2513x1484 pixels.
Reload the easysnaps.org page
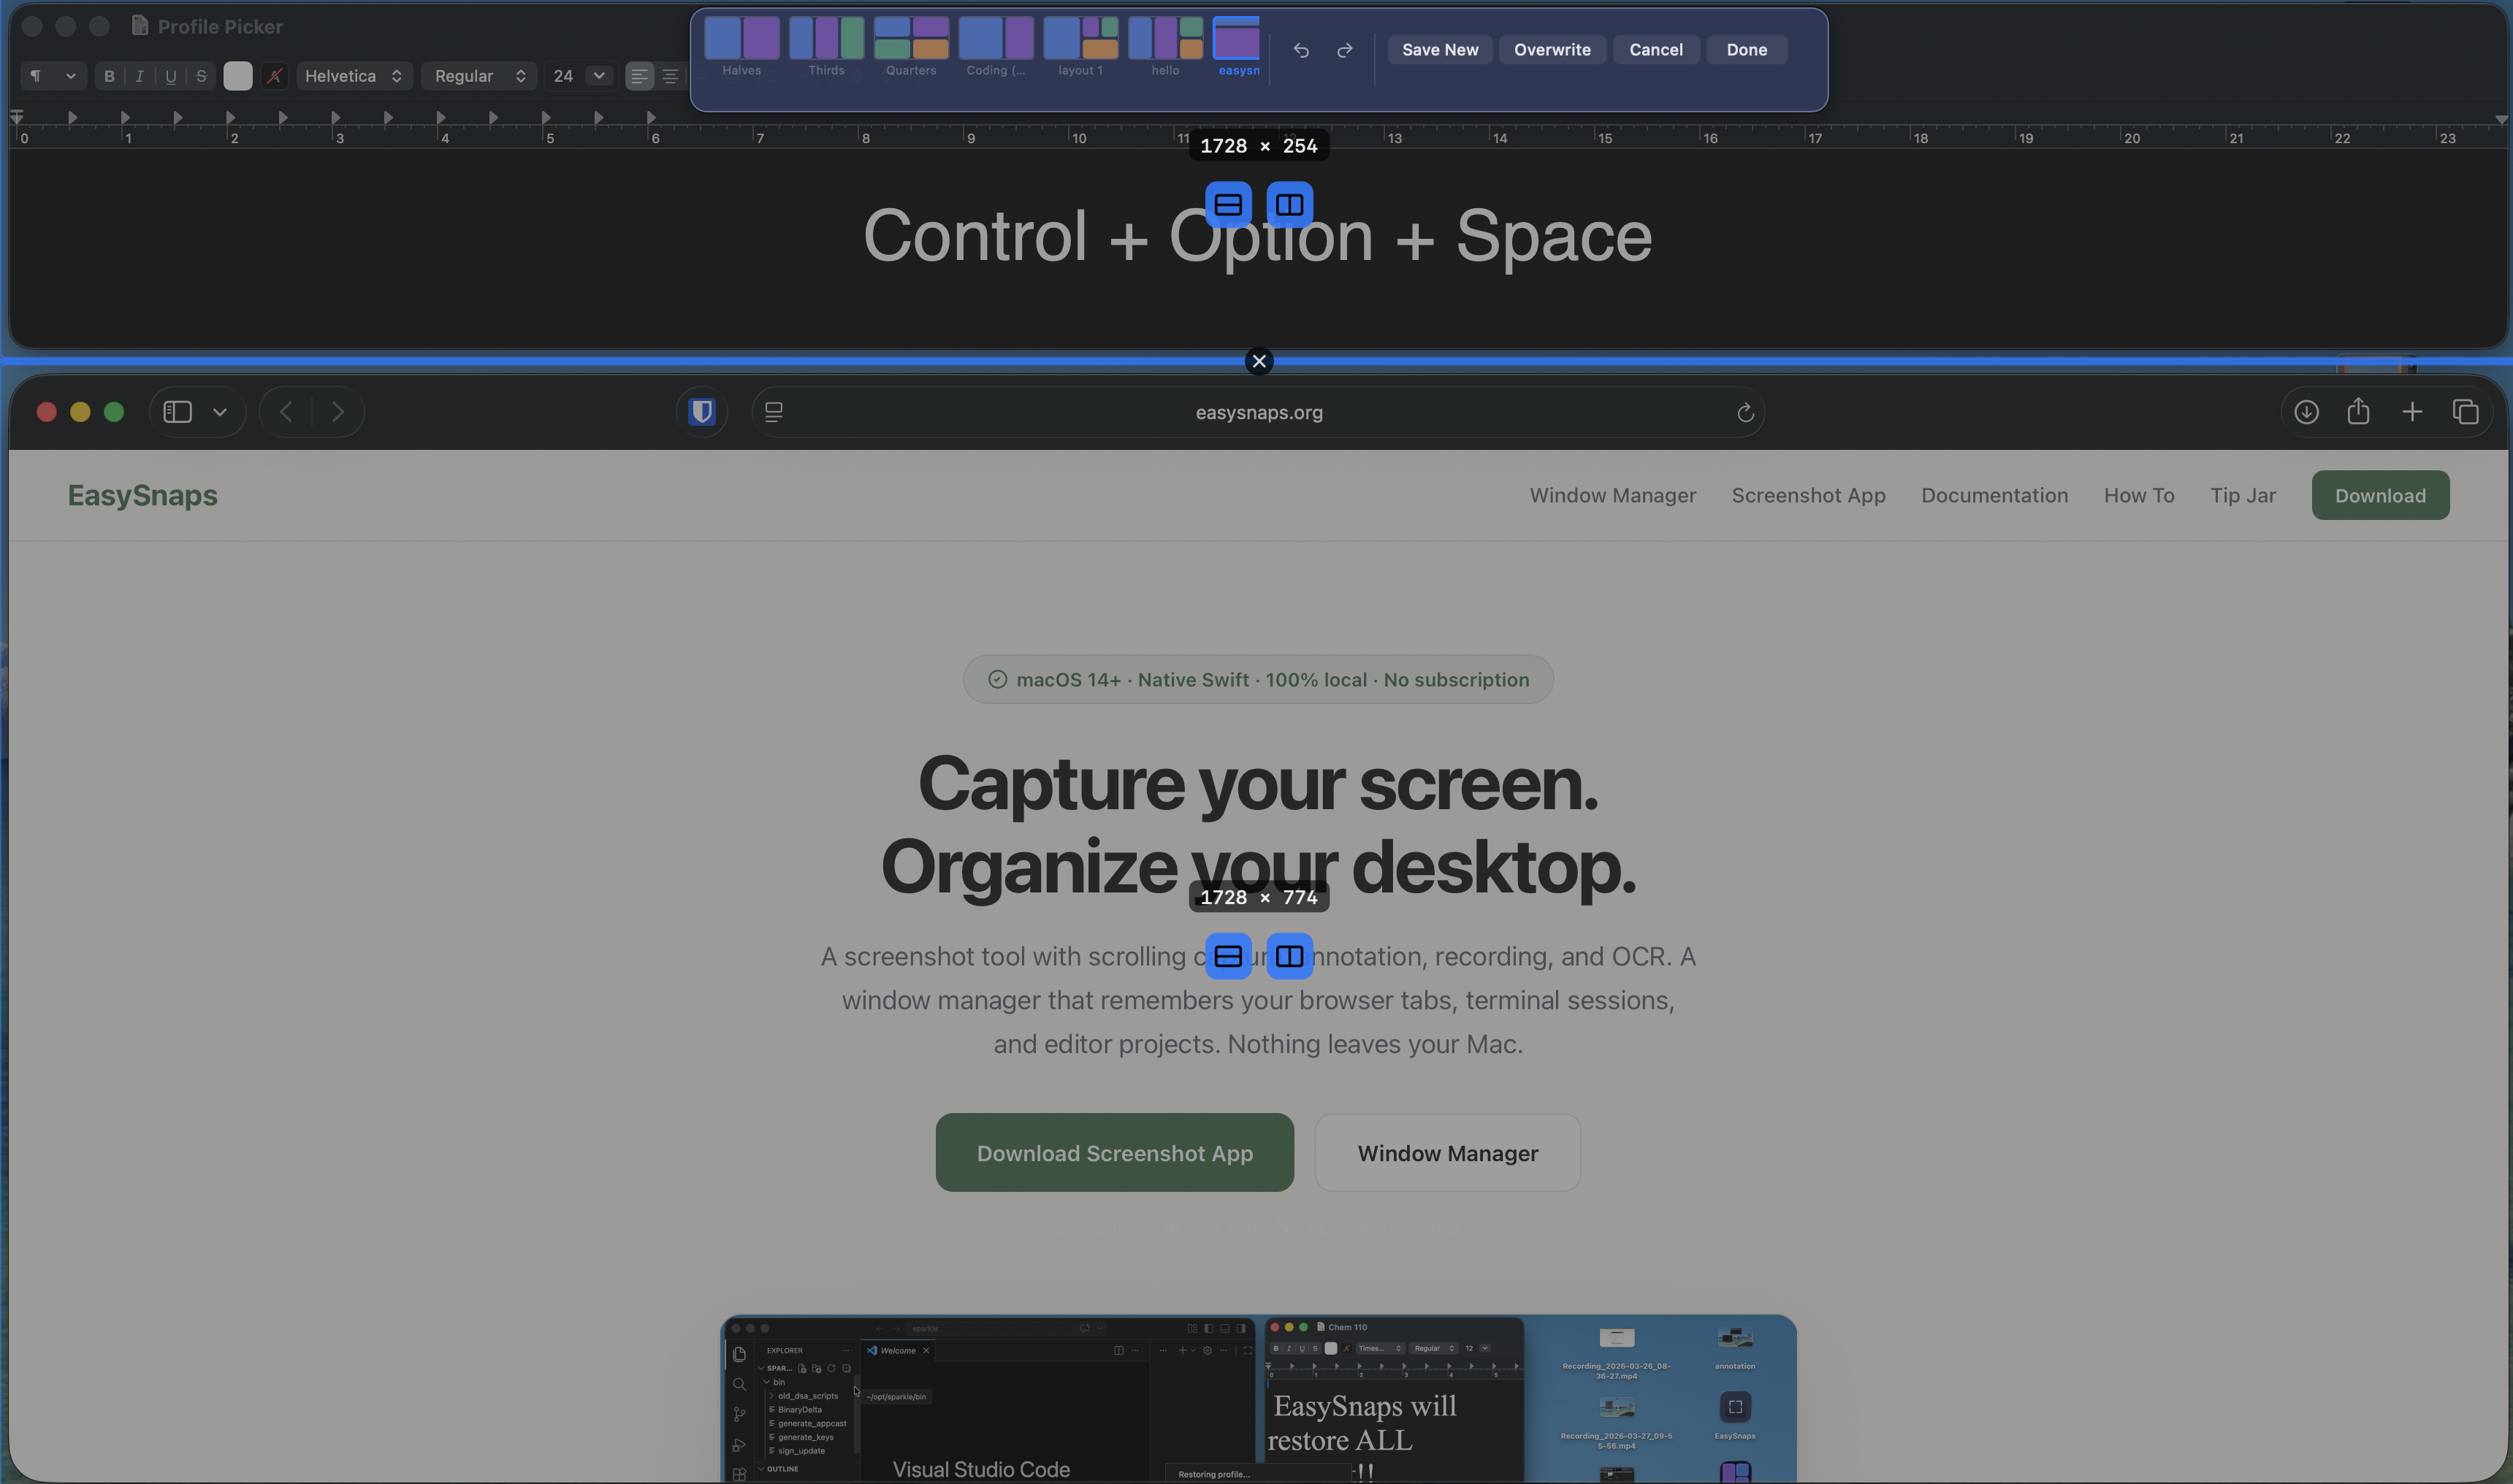[1745, 412]
